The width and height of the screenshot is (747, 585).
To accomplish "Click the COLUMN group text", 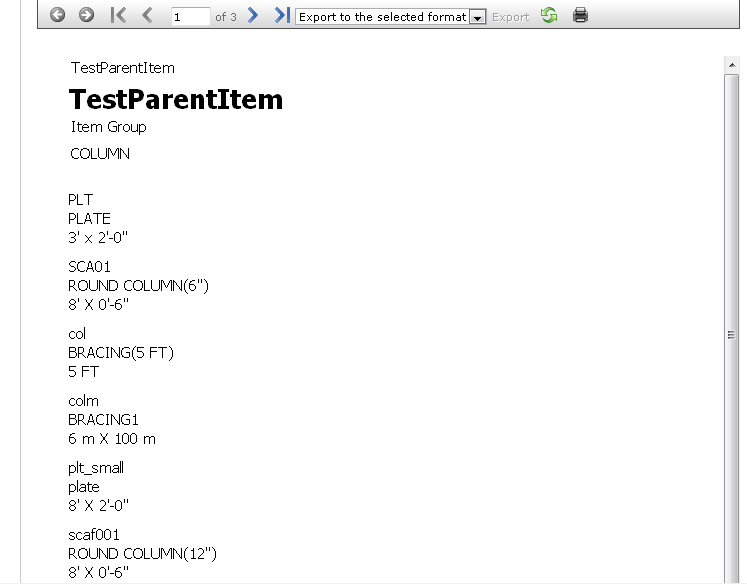I will (x=100, y=154).
